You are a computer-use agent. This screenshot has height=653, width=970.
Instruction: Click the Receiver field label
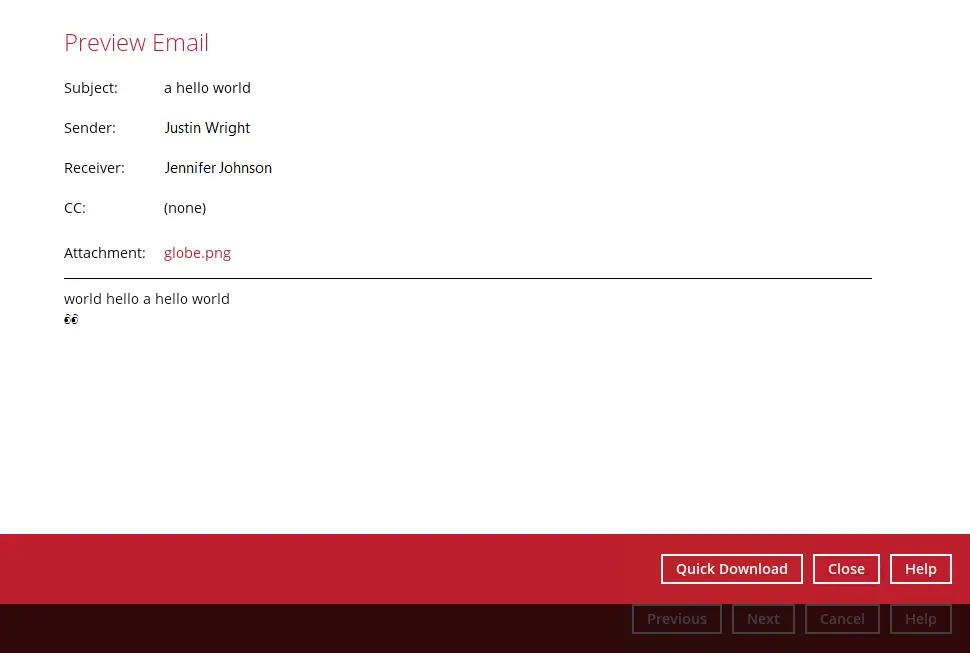(x=94, y=167)
